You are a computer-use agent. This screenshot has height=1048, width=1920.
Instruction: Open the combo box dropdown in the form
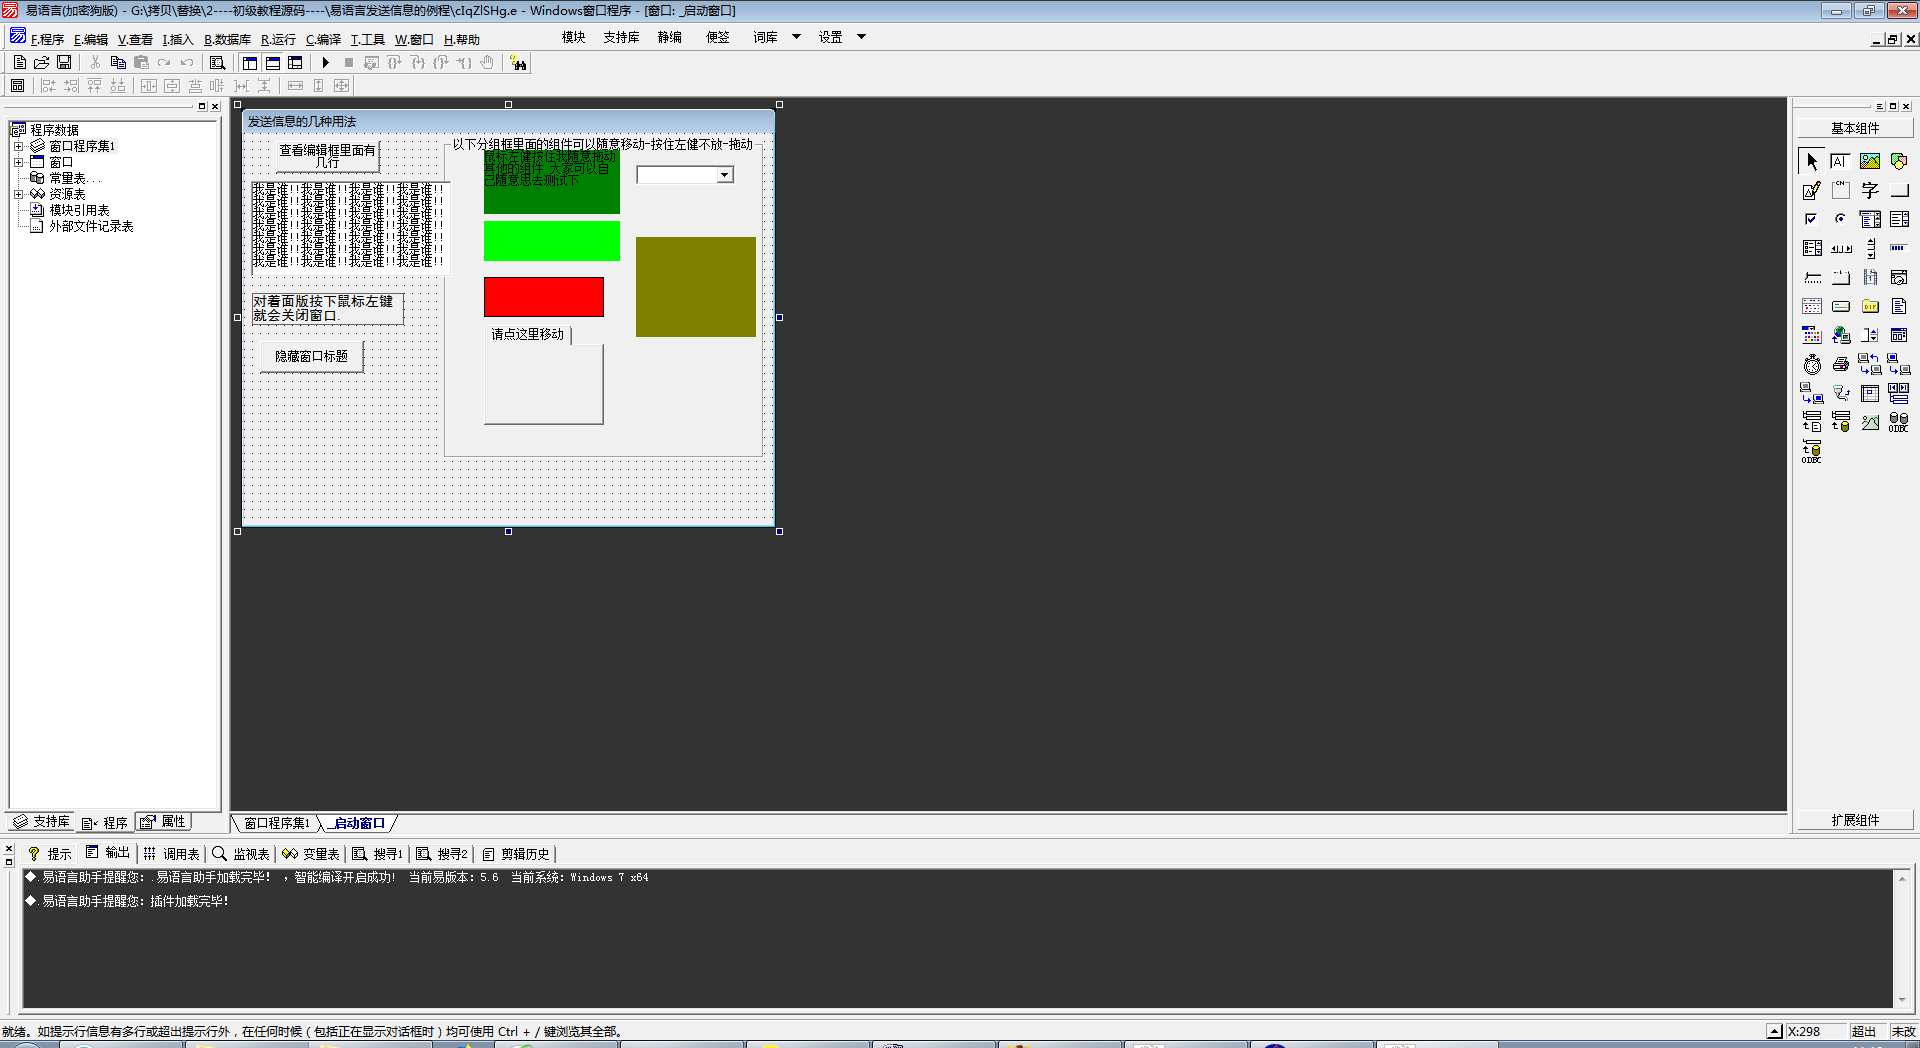point(725,175)
